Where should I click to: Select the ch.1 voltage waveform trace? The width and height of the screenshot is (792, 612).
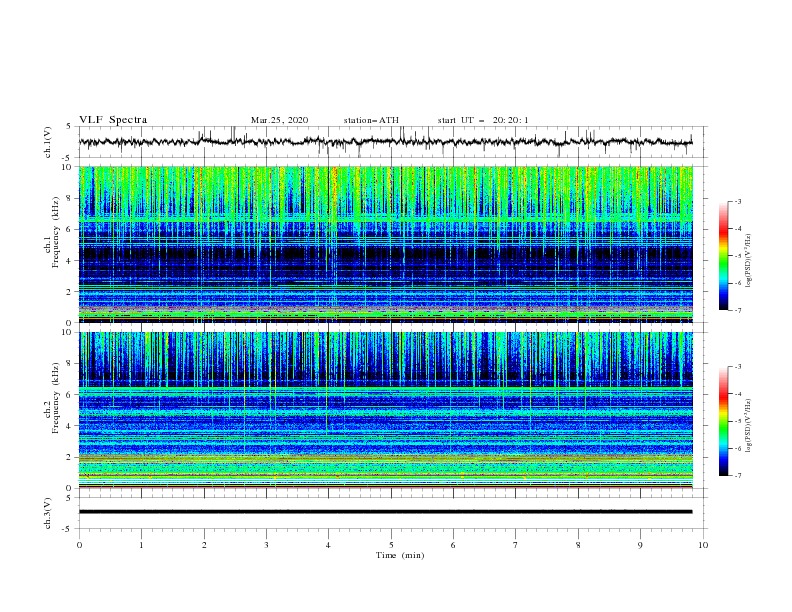coord(385,142)
